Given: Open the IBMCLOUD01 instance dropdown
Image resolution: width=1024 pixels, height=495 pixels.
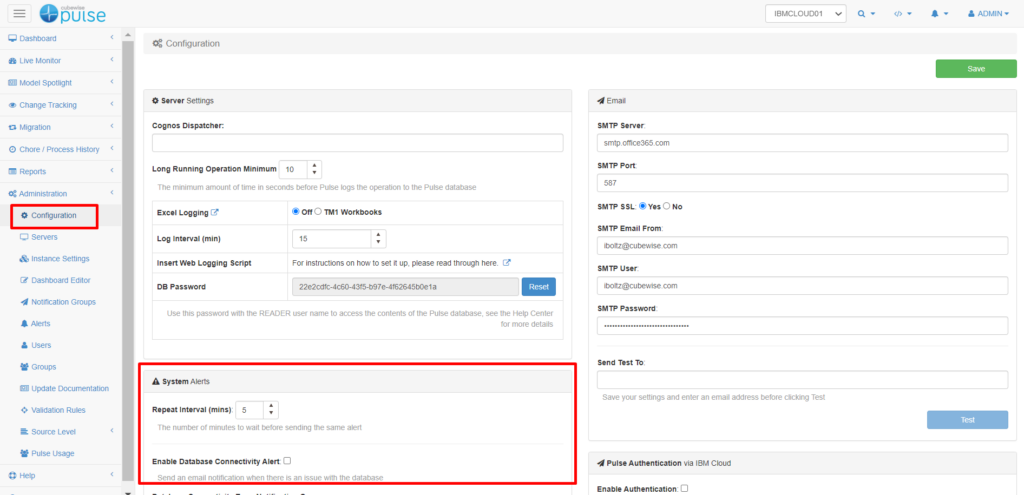Looking at the screenshot, I should coord(805,14).
